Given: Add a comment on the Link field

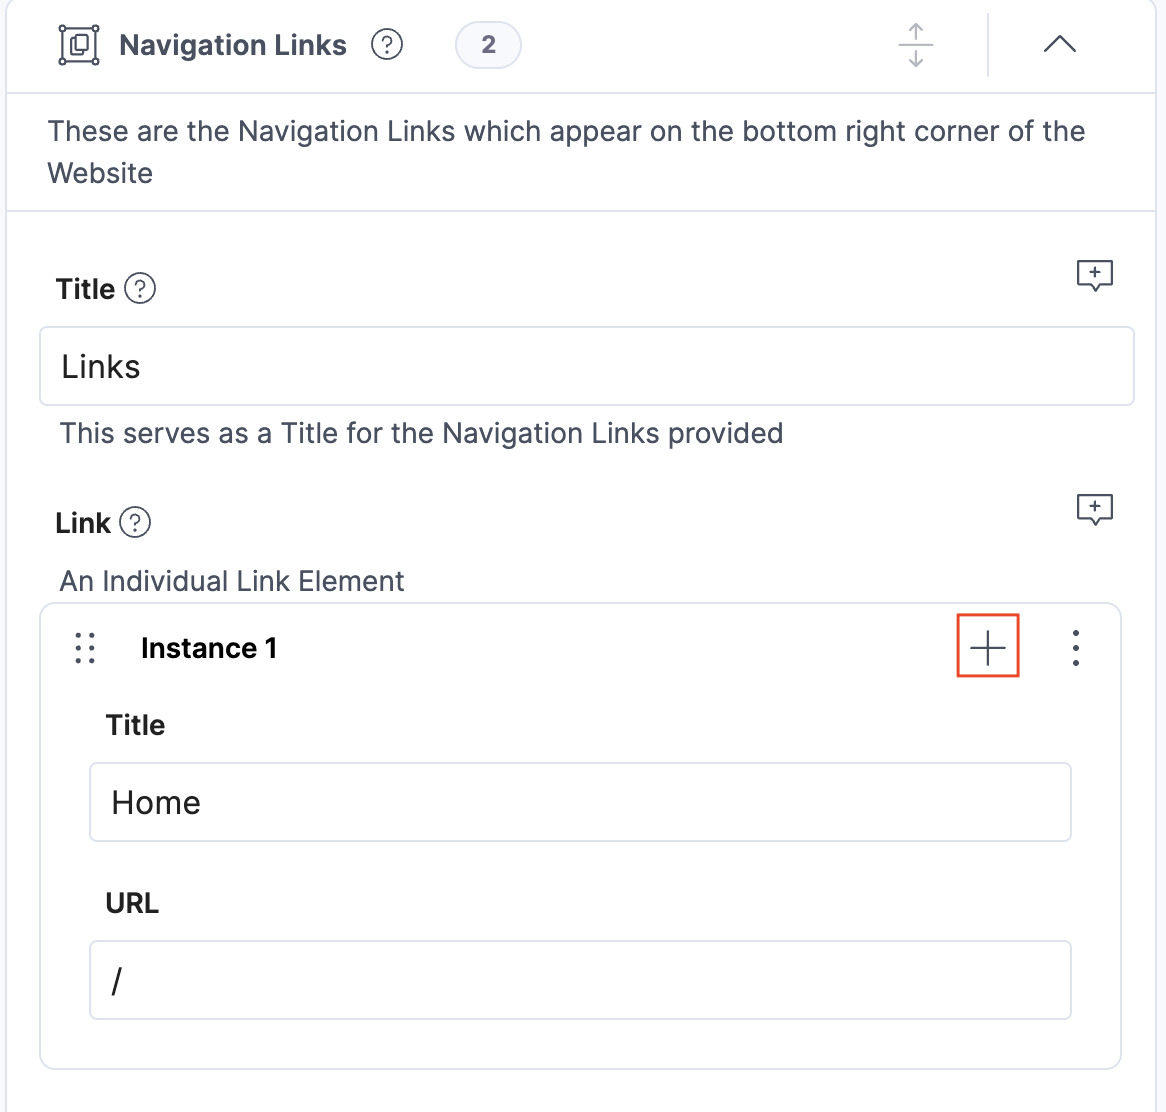Looking at the screenshot, I should 1095,509.
